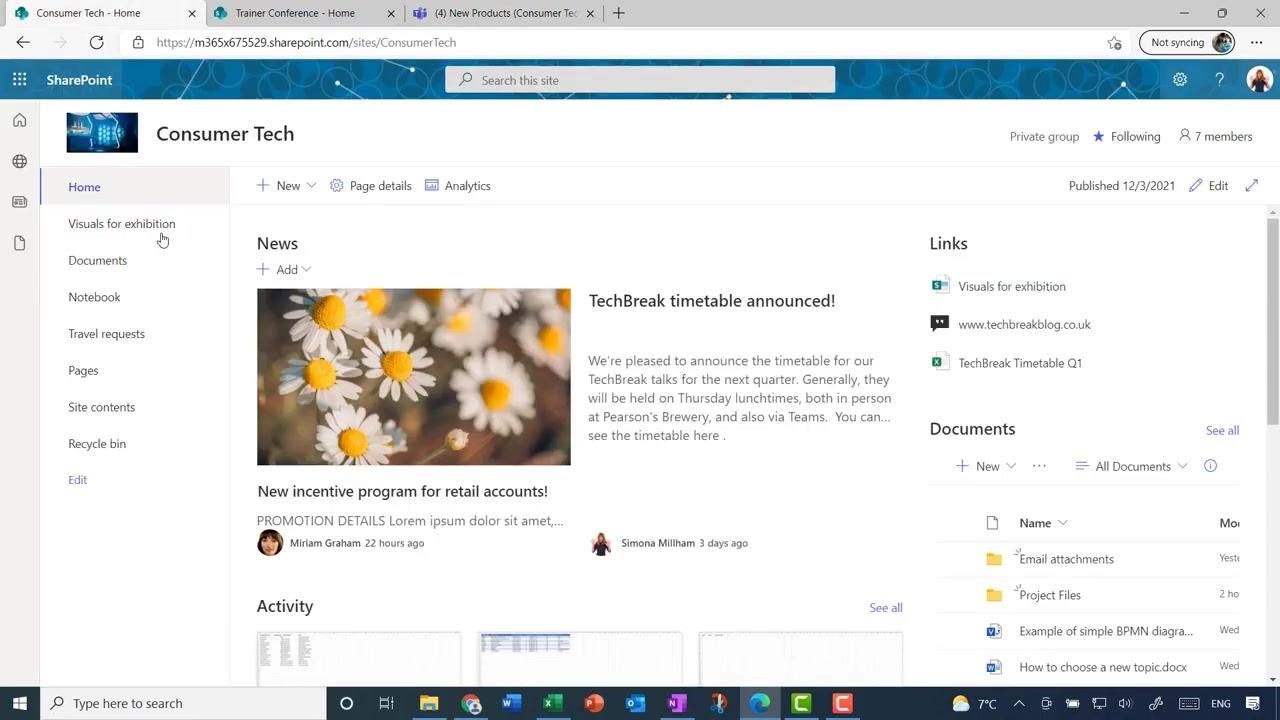Image resolution: width=1280 pixels, height=720 pixels.
Task: Open New incentive program for retail accounts! article
Action: (x=402, y=491)
